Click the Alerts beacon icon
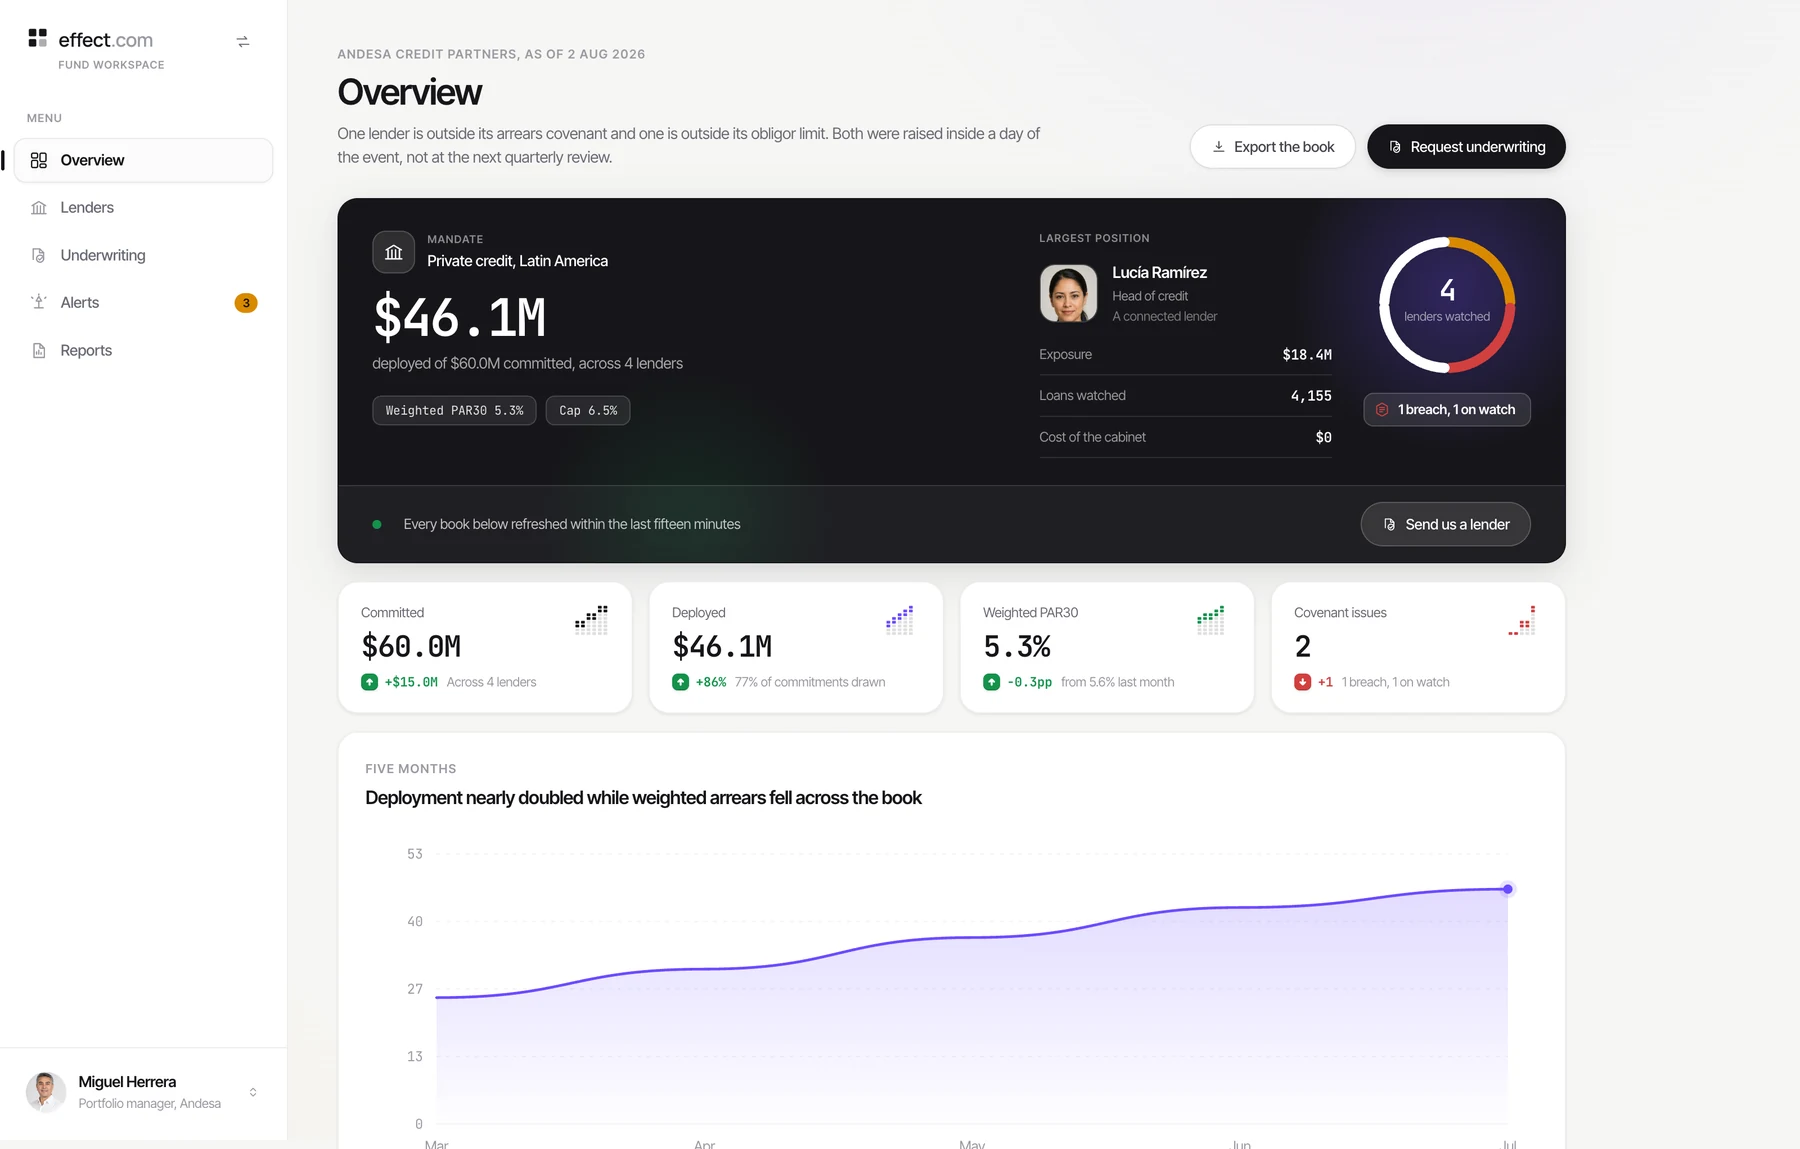 (39, 302)
